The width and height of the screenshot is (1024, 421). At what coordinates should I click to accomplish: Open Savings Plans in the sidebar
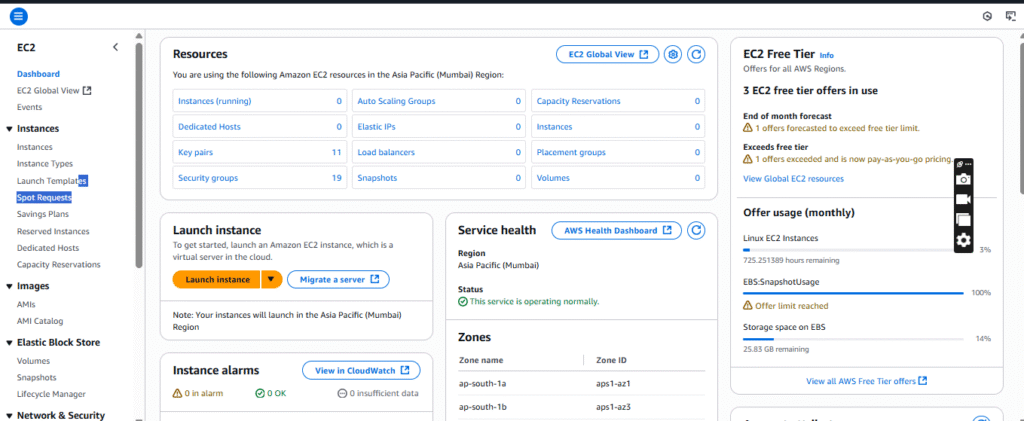pos(43,214)
